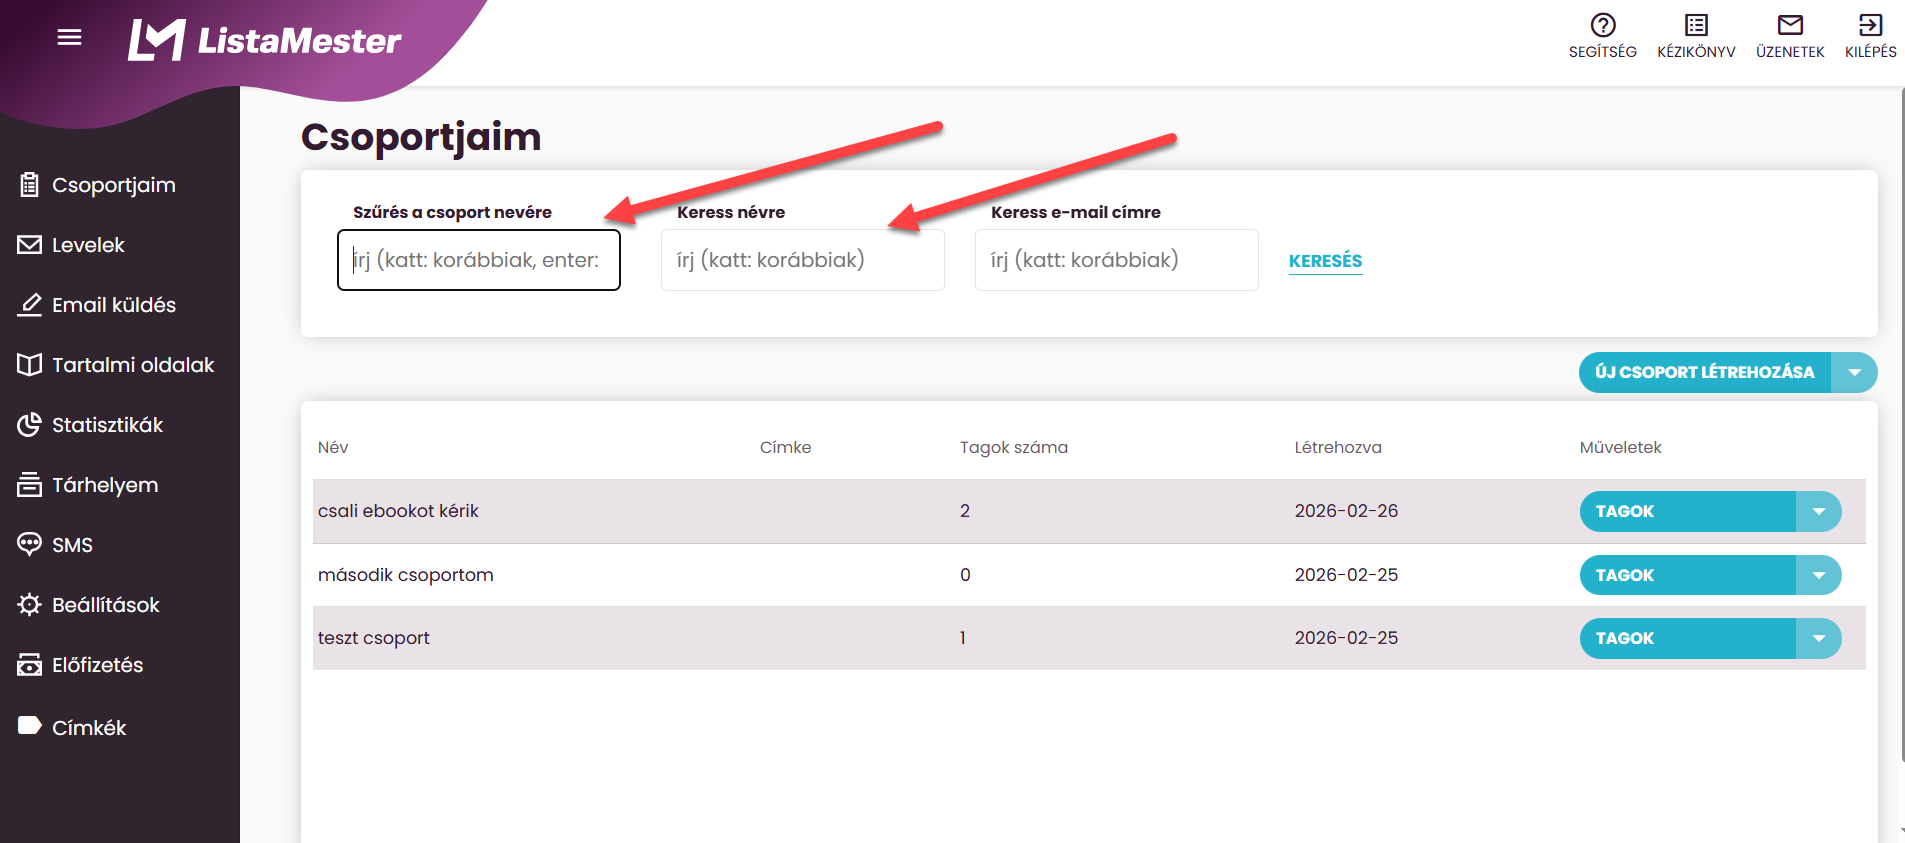Focus the Keress e-mail címre input field
This screenshot has height=843, width=1905.
(1117, 260)
